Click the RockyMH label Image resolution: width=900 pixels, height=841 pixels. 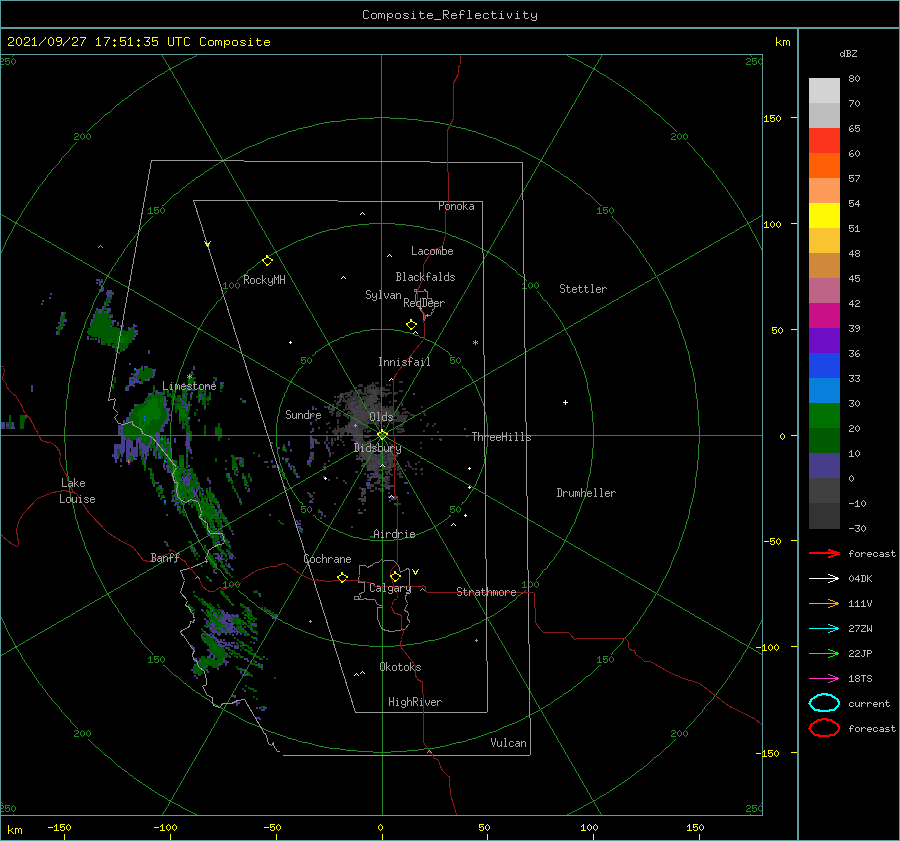pos(264,280)
